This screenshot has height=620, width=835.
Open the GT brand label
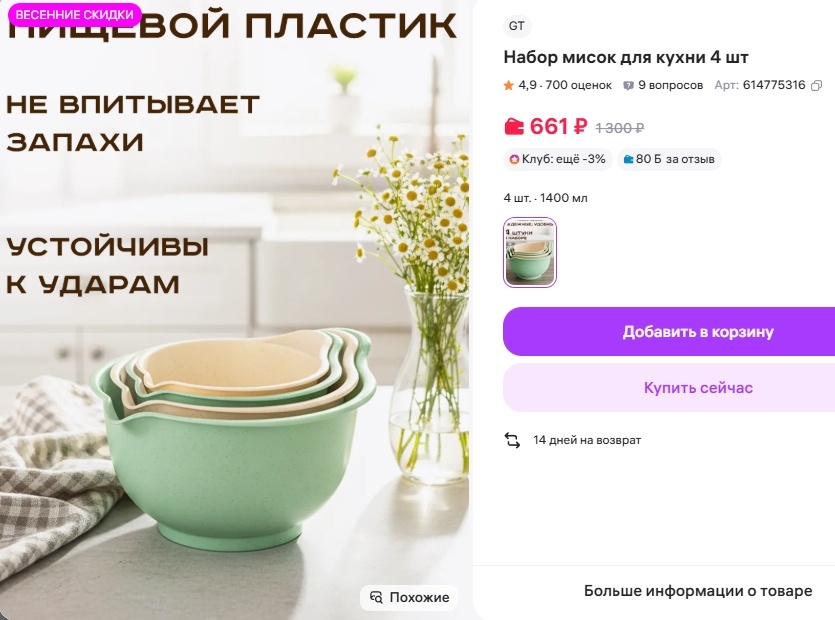[517, 26]
